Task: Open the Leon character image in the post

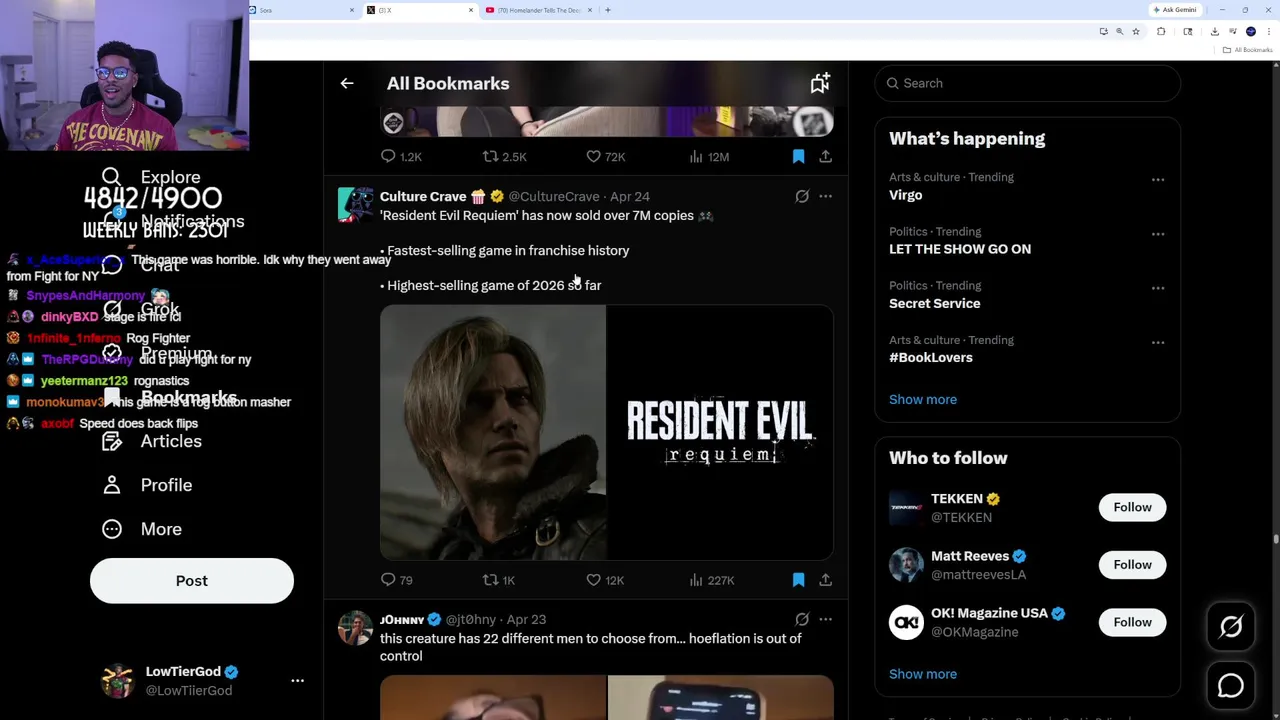Action: tap(493, 432)
